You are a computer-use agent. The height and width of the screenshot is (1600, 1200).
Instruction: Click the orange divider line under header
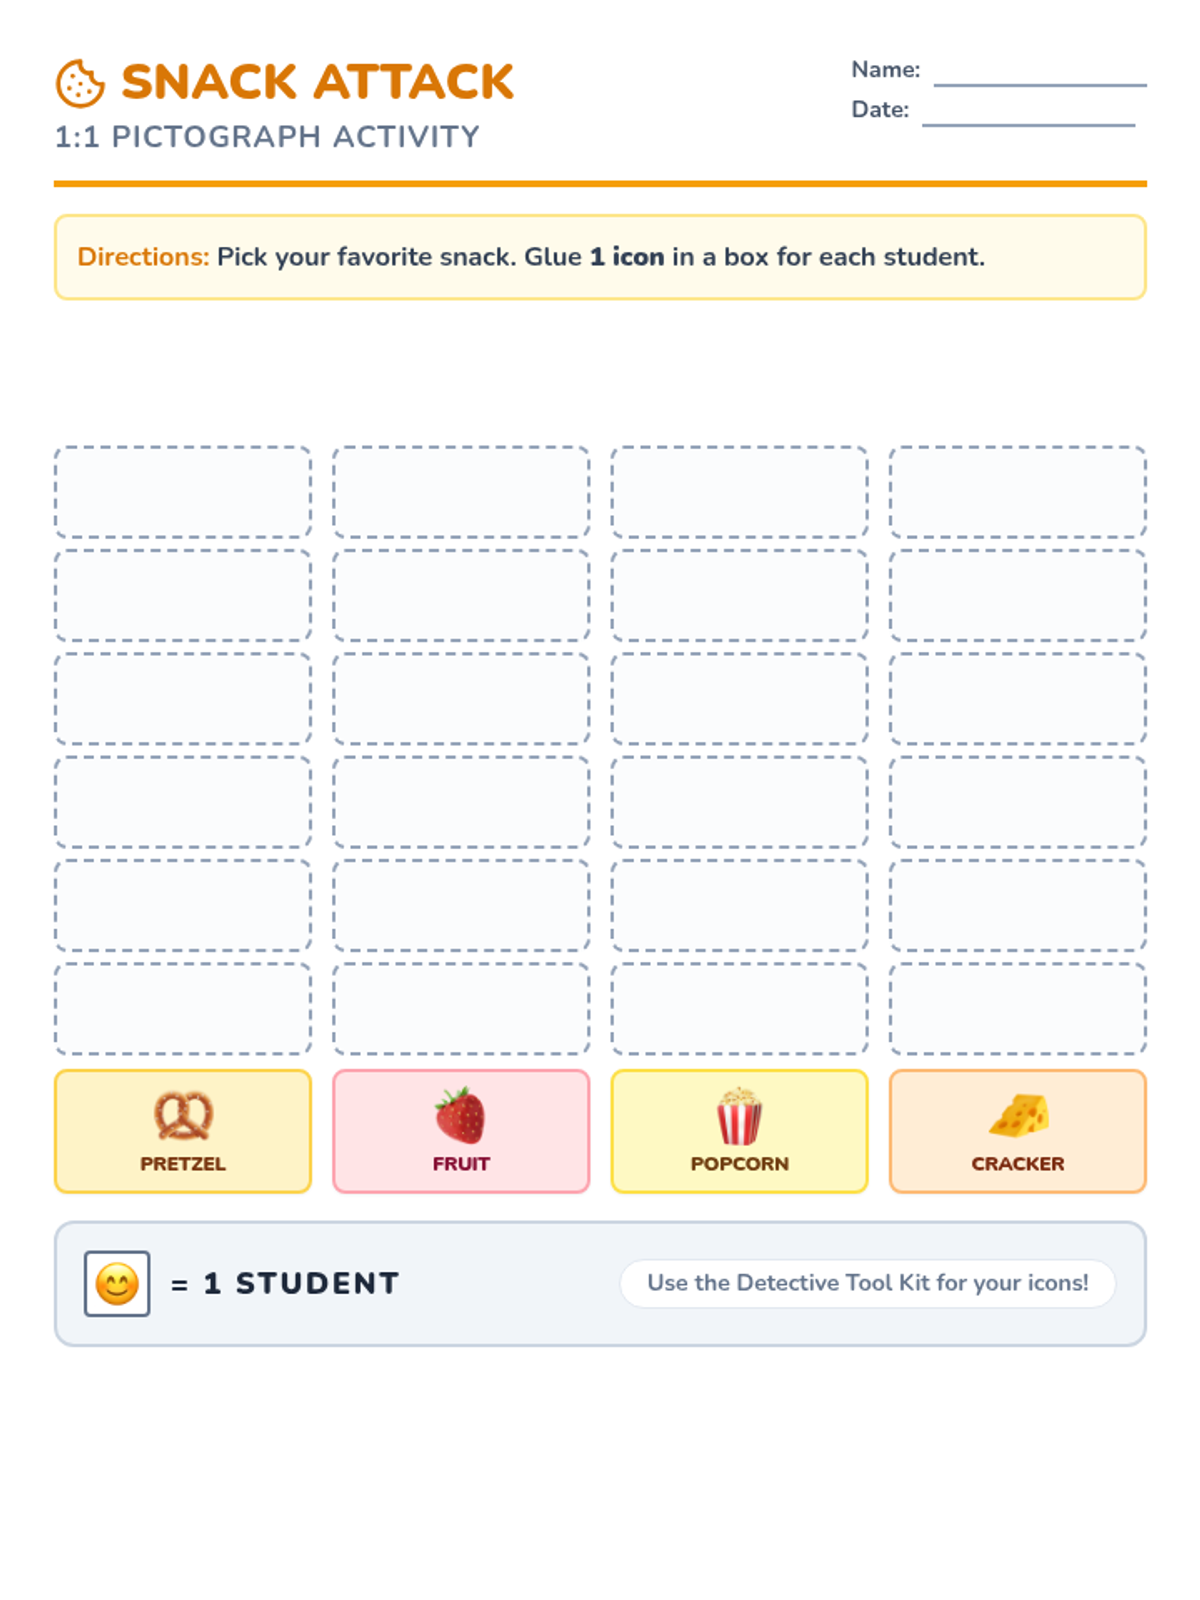coord(600,184)
